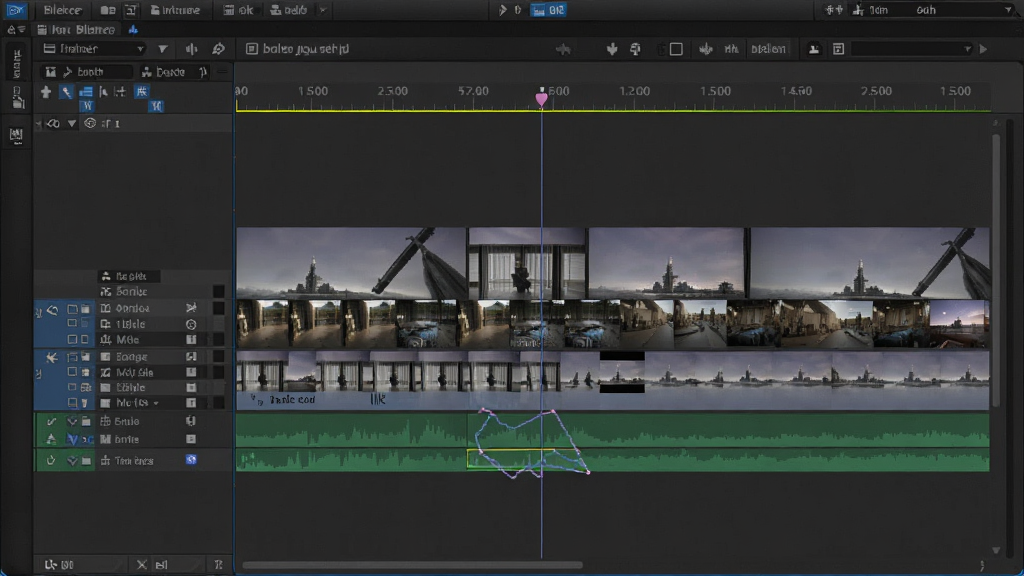This screenshot has width=1024, height=576.
Task: Collapse the disclosure triangle in the track header row
Action: (72, 123)
